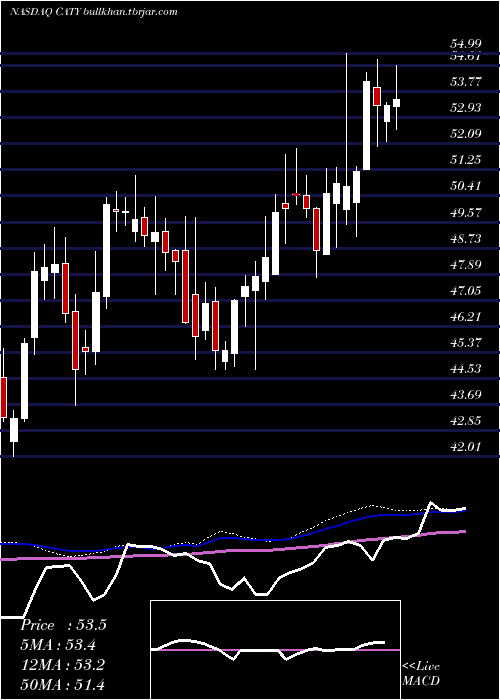The height and width of the screenshot is (700, 500).
Task: Select the 43.69 price axis label
Action: click(x=466, y=395)
